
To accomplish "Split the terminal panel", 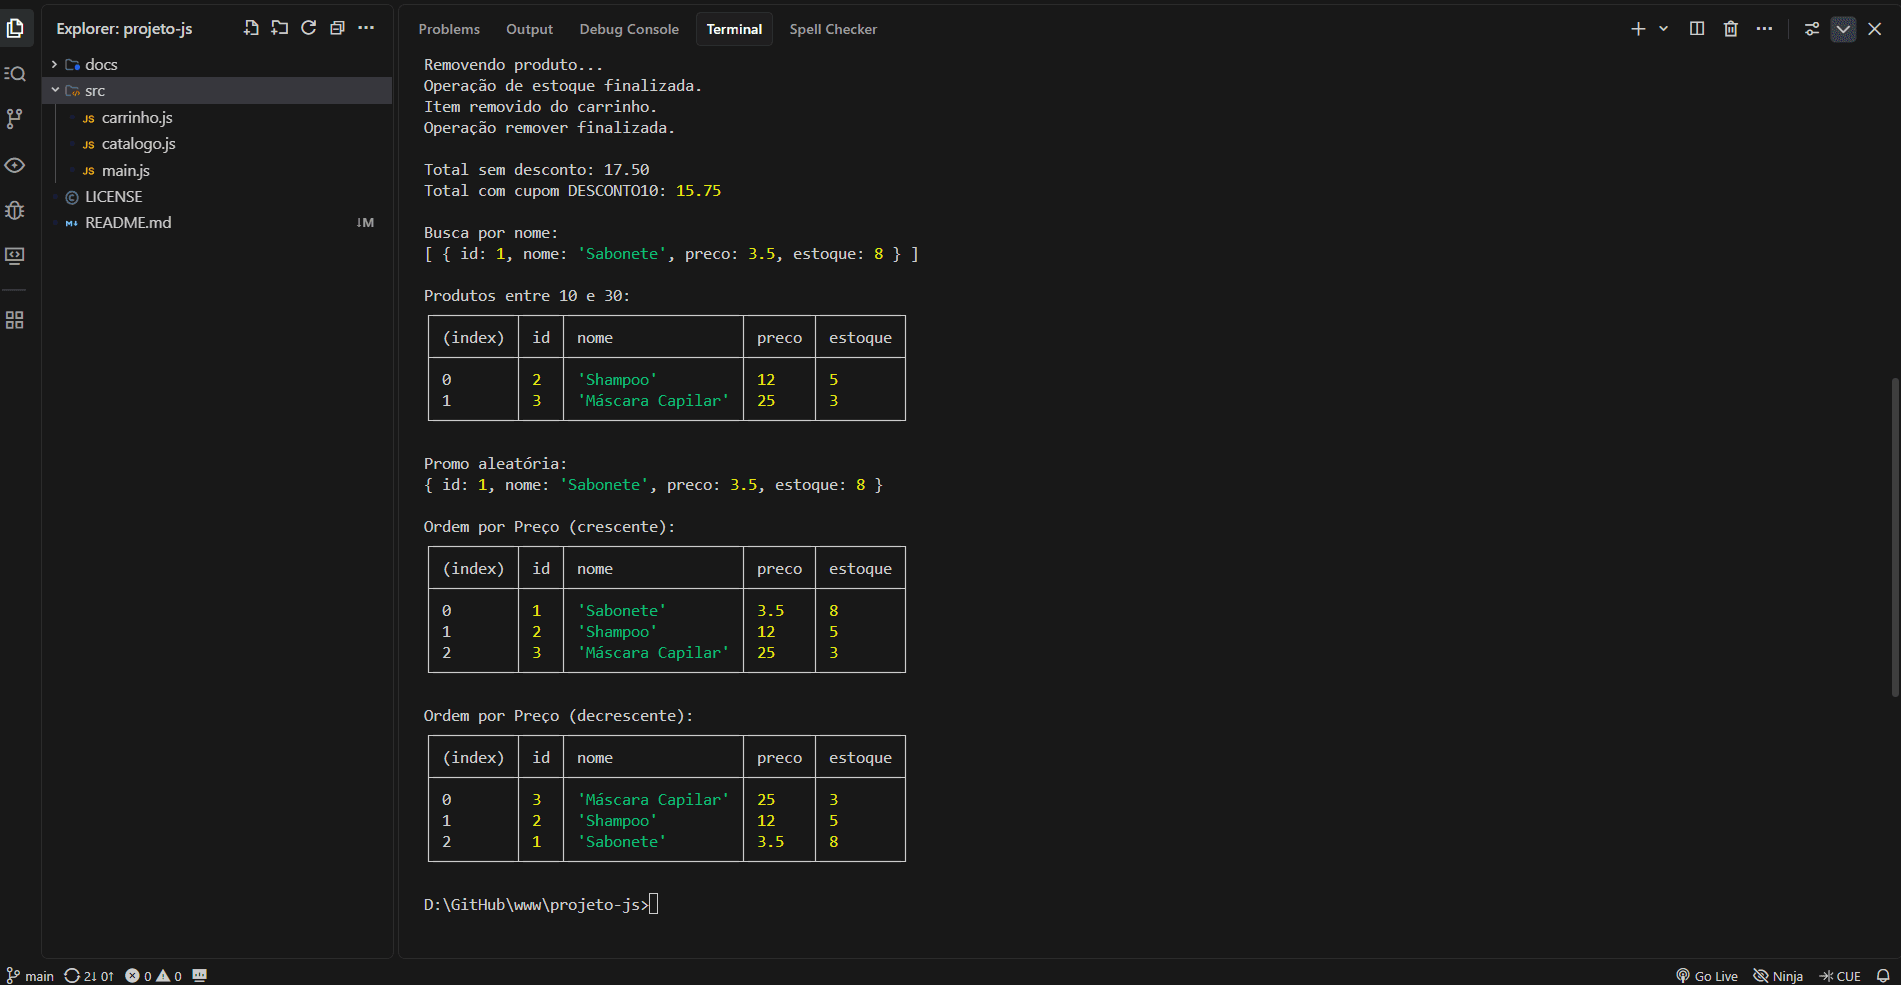I will tap(1697, 29).
